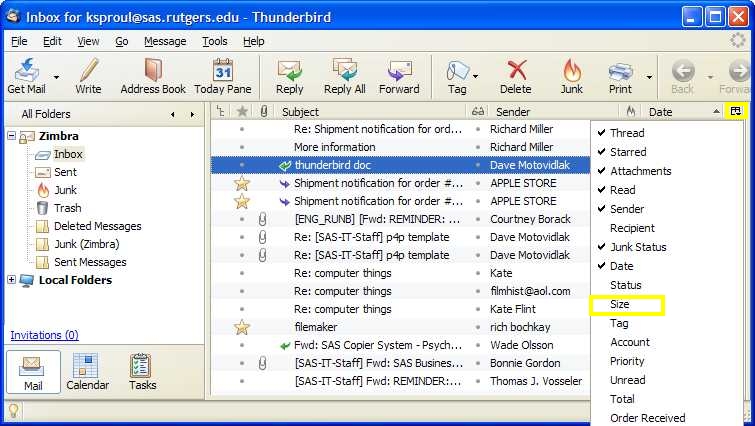This screenshot has width=755, height=426.
Task: Click the Reply All toolbar icon
Action: click(345, 76)
